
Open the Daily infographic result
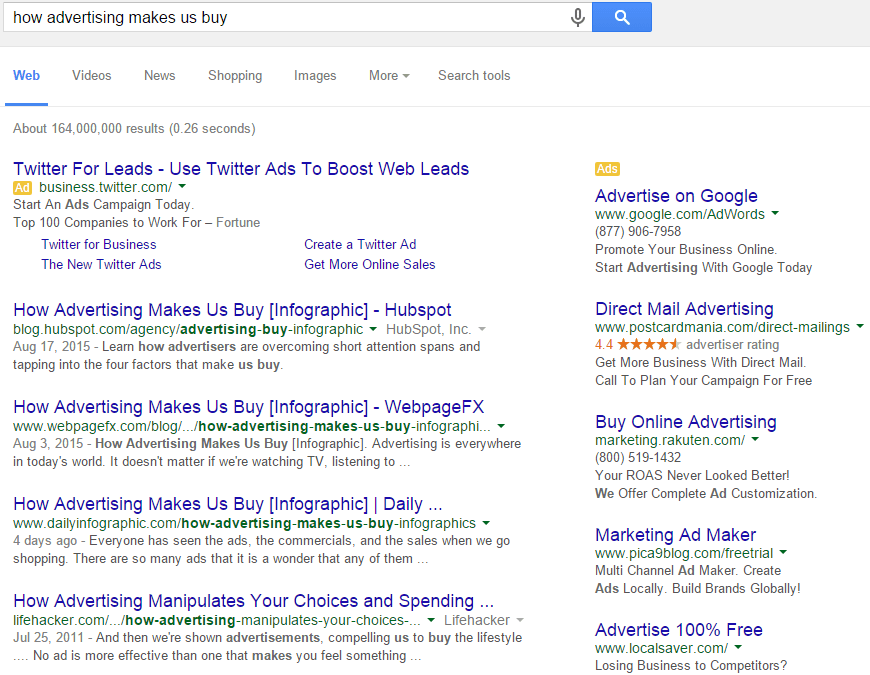(x=227, y=504)
